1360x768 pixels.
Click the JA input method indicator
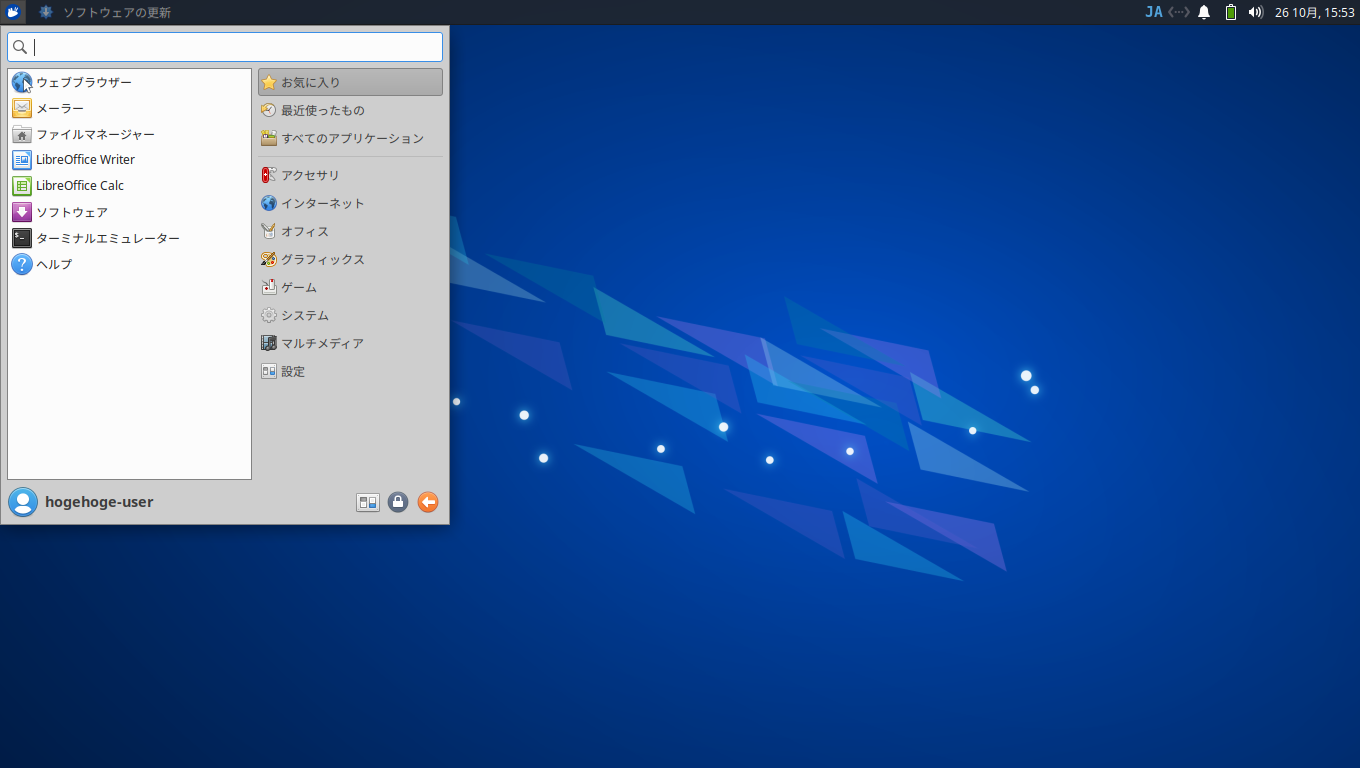(x=1154, y=12)
